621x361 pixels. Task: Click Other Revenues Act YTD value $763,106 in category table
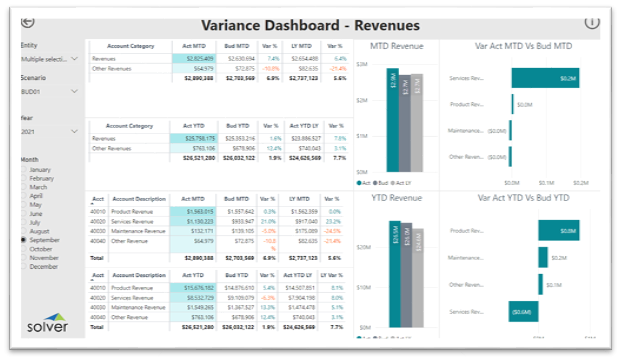[x=194, y=148]
